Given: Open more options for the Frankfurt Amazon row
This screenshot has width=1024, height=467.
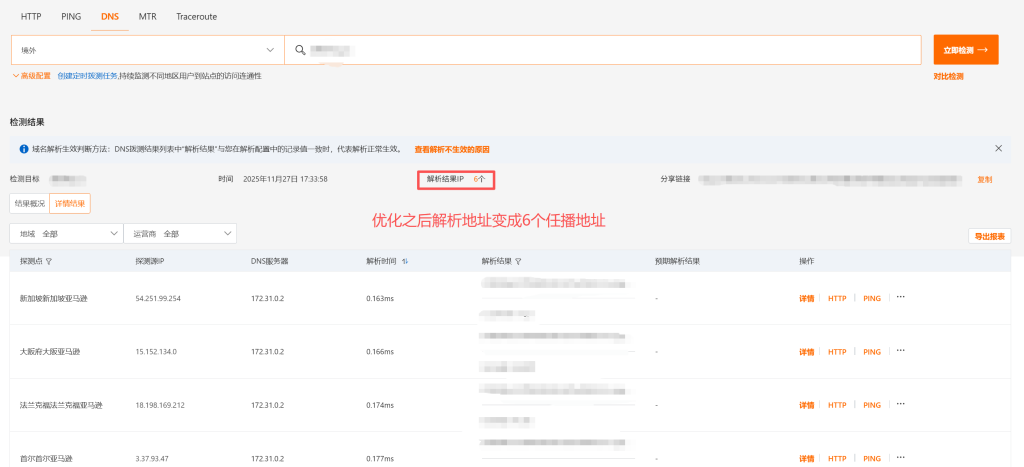Looking at the screenshot, I should 900,404.
